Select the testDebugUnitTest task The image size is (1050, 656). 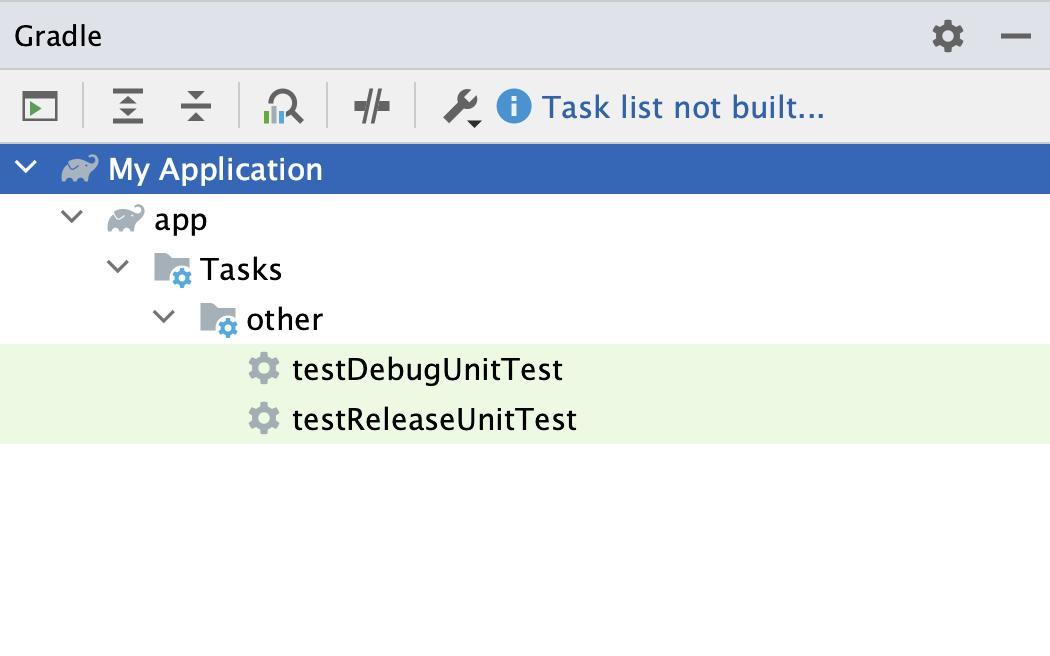(428, 369)
